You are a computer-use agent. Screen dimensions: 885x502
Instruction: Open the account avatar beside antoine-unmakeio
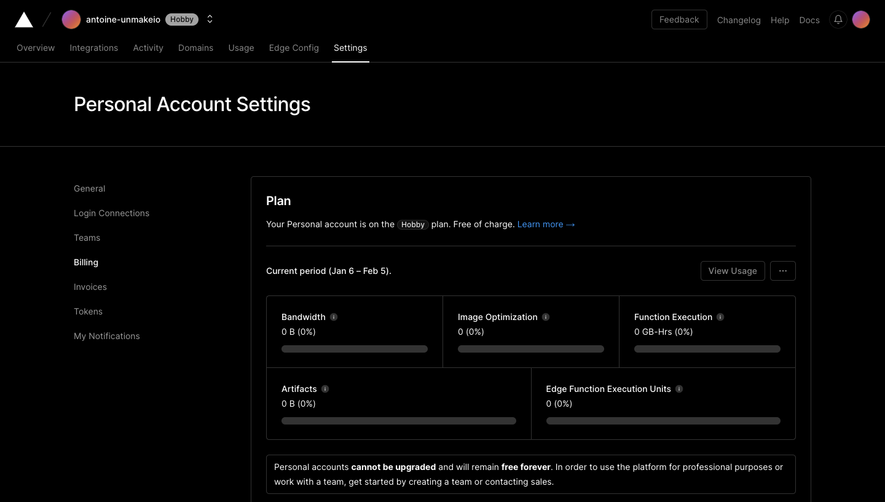(71, 19)
